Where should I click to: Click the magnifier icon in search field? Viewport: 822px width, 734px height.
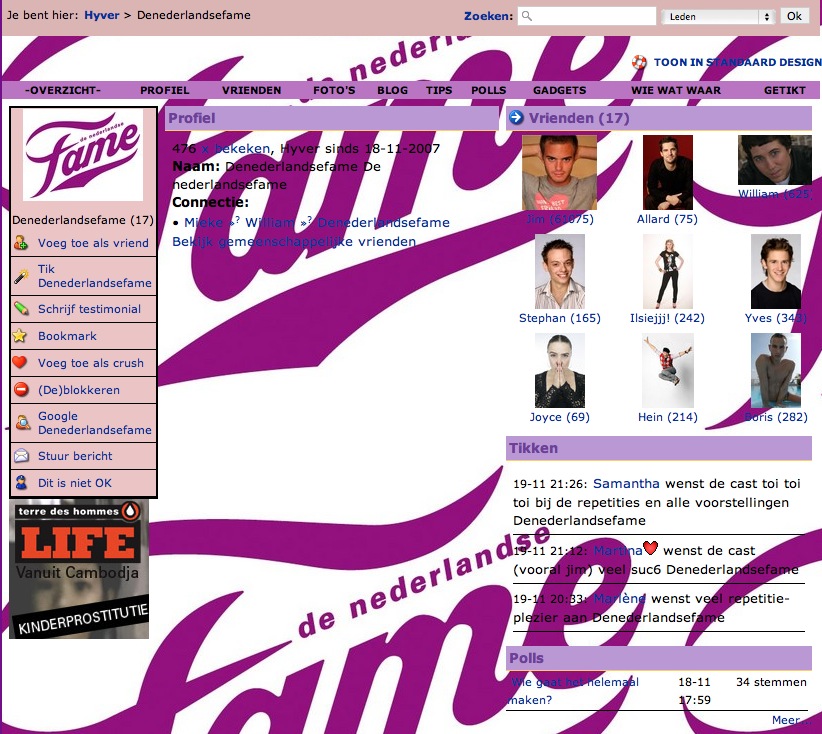pyautogui.click(x=527, y=16)
